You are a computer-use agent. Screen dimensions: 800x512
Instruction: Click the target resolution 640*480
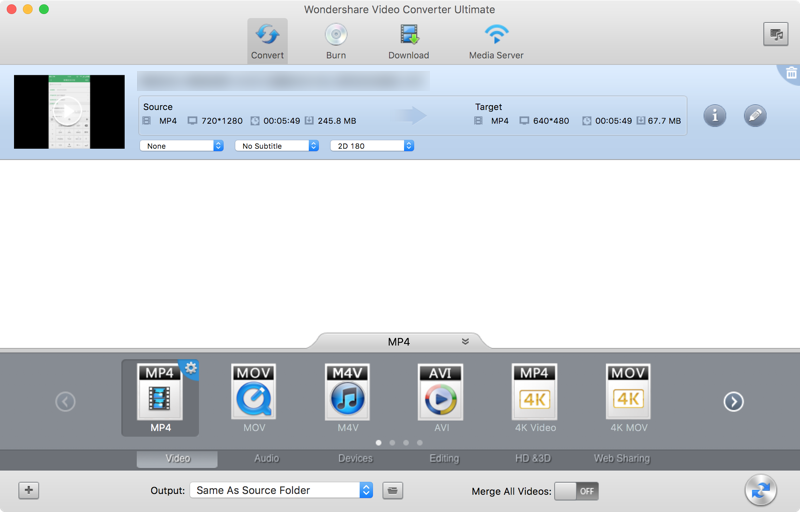click(x=551, y=121)
